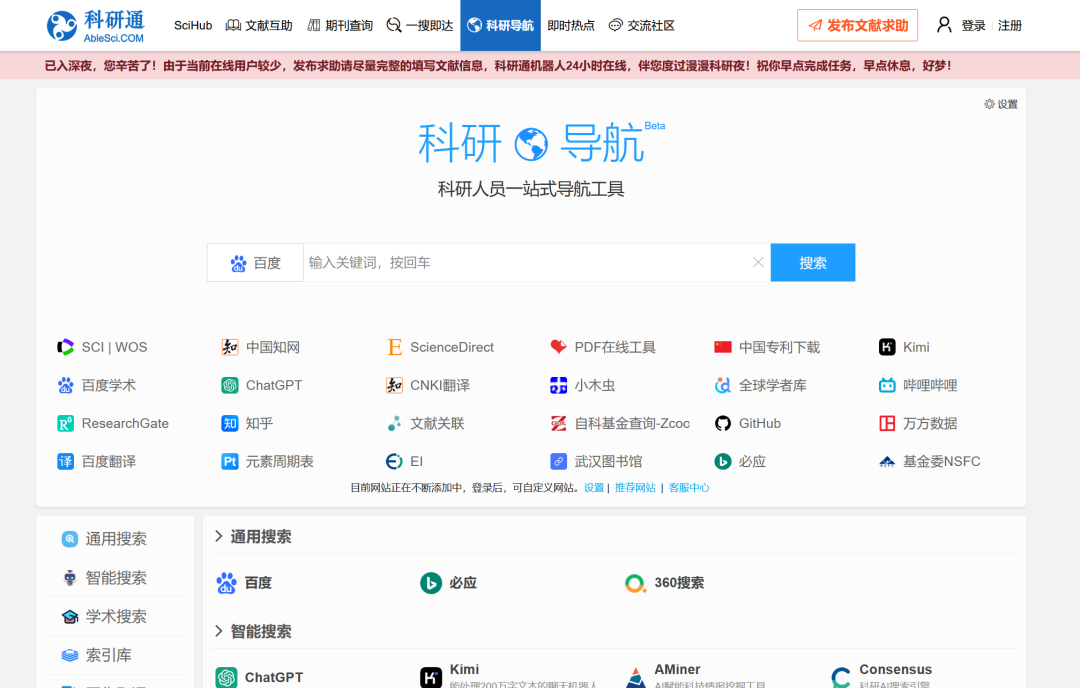Open the 知乎 icon

[x=229, y=424]
